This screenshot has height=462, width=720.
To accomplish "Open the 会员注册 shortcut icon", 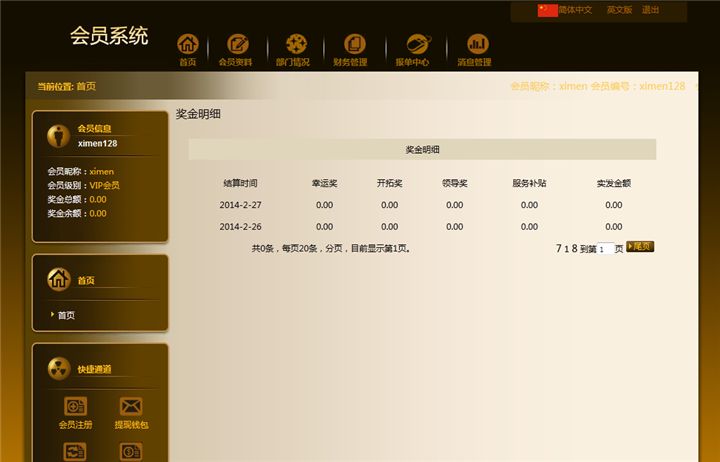I will pyautogui.click(x=75, y=406).
